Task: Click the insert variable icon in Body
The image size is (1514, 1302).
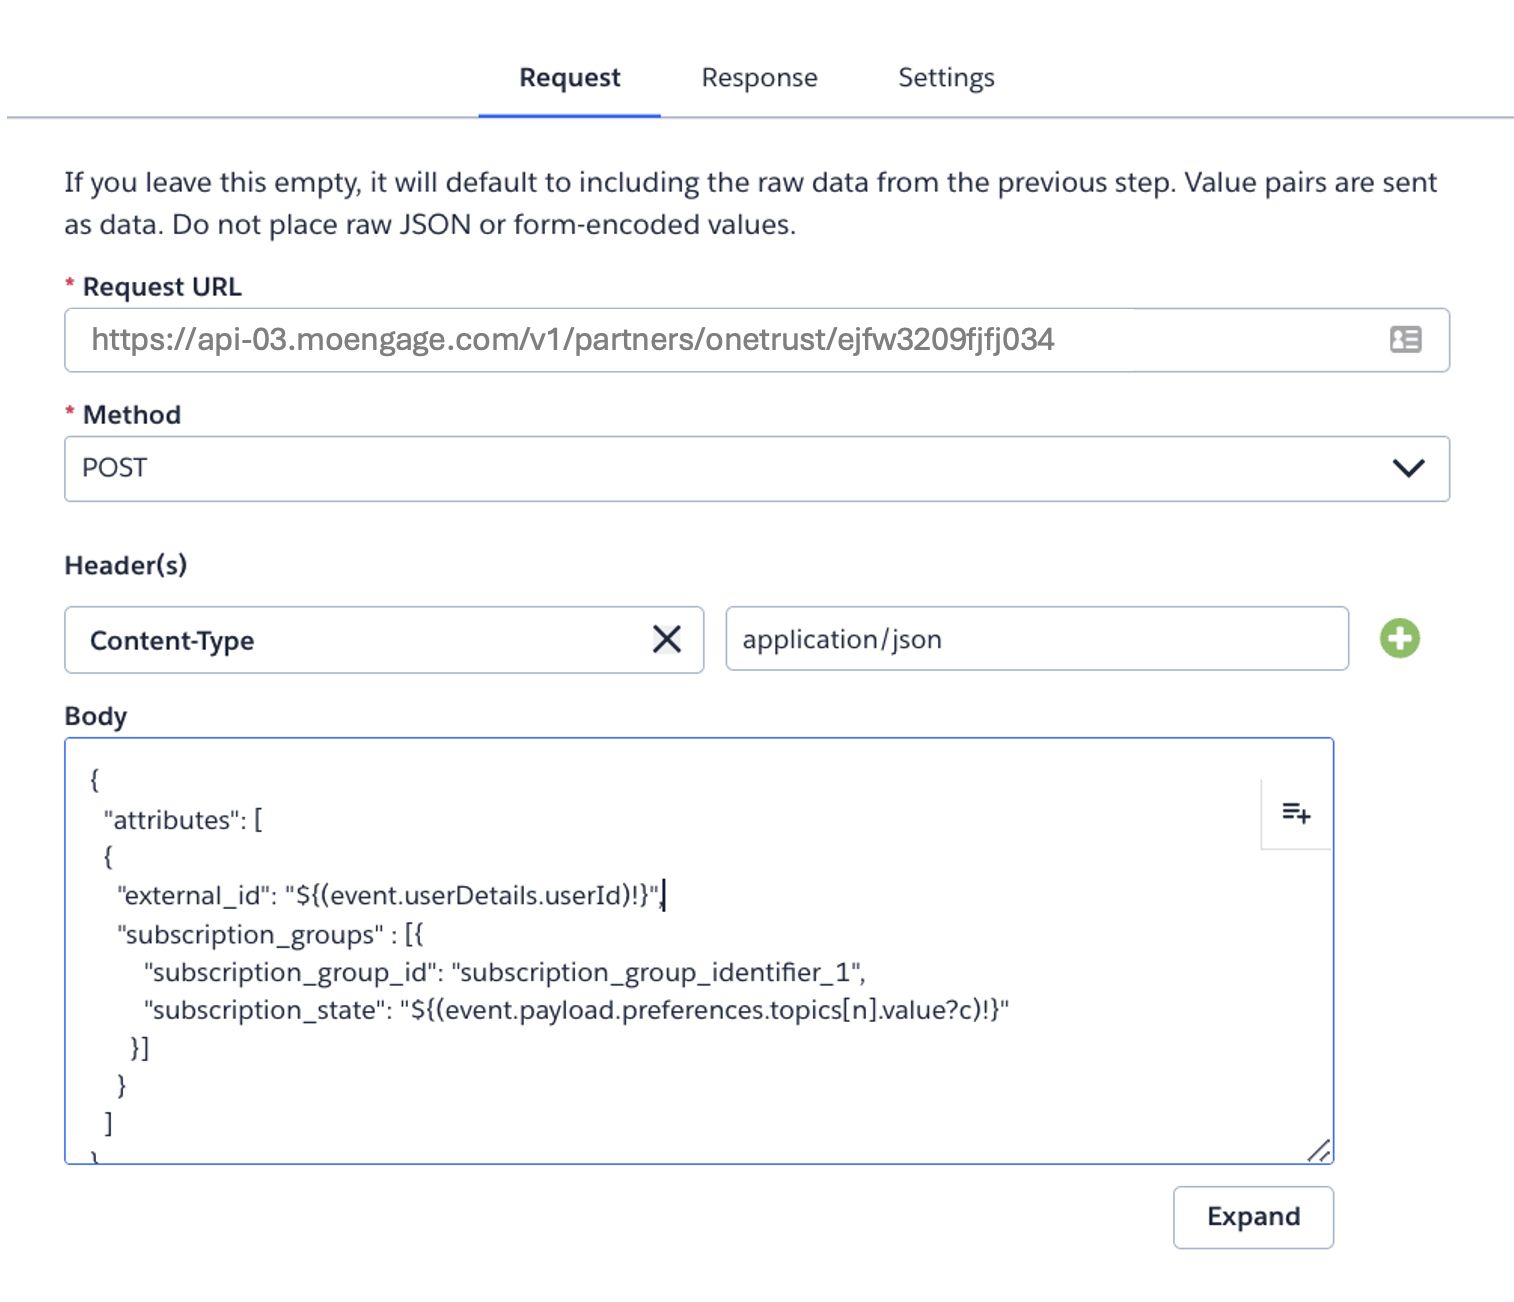Action: [1296, 813]
